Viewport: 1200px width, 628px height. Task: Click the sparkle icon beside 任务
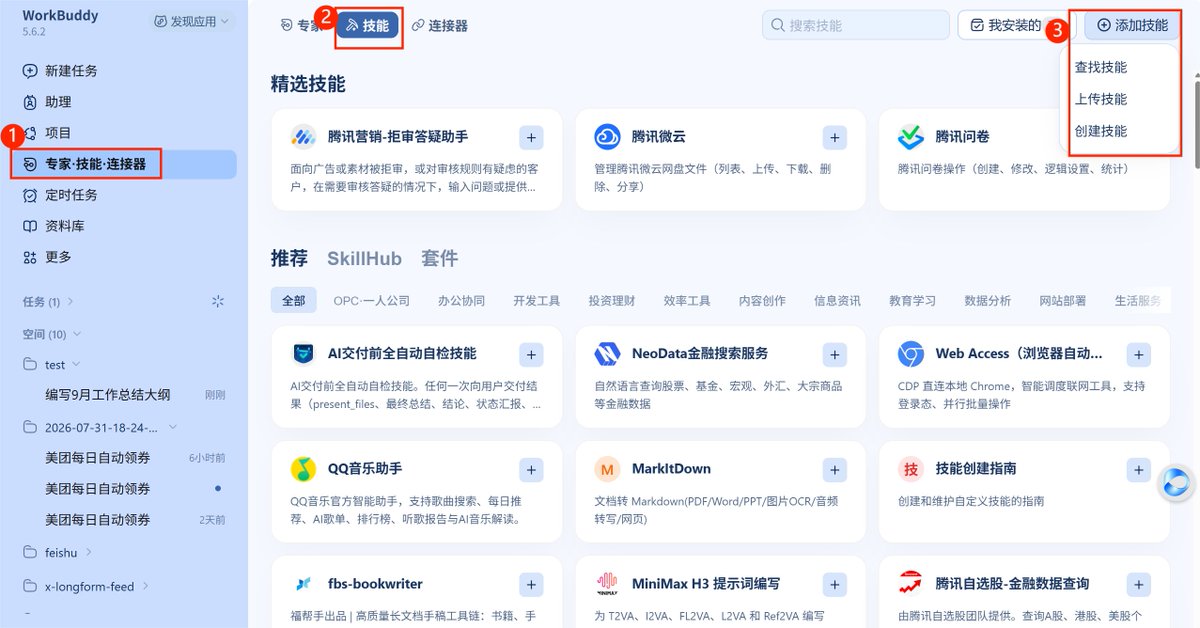(x=218, y=302)
